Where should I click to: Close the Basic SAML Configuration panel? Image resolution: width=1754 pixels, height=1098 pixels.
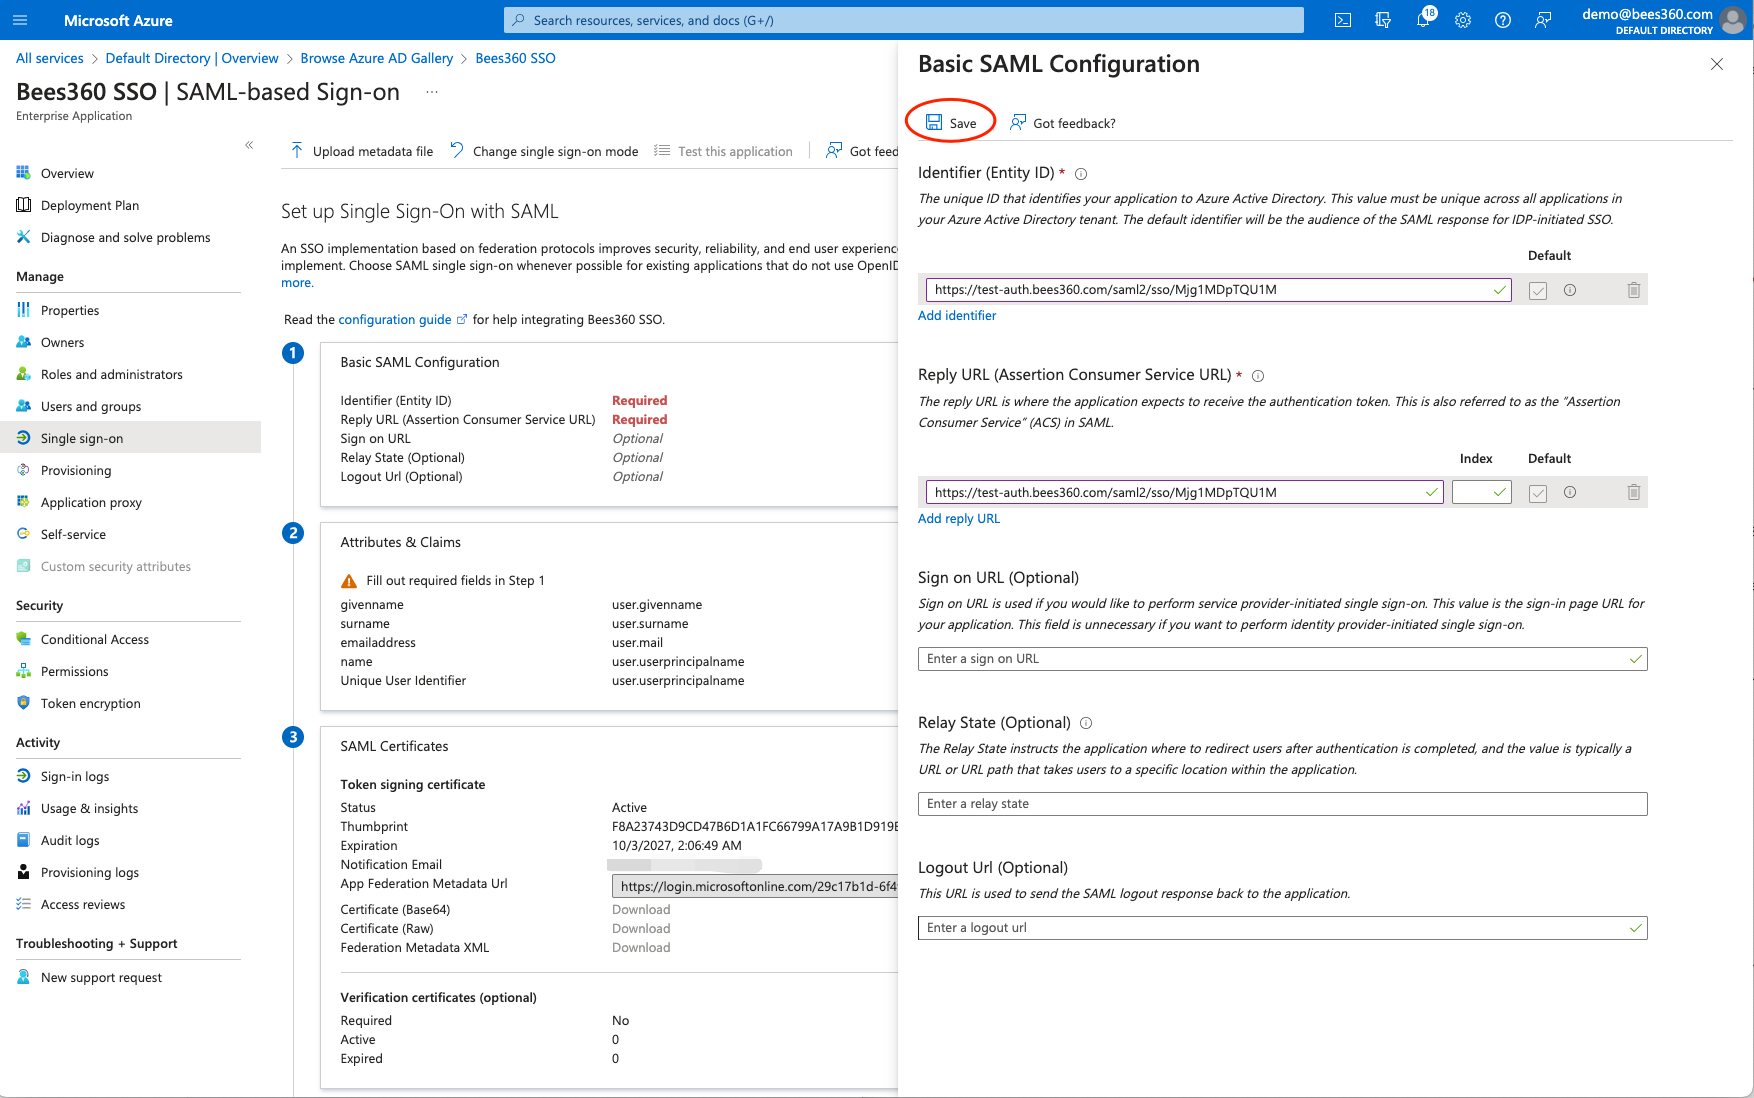(1717, 64)
